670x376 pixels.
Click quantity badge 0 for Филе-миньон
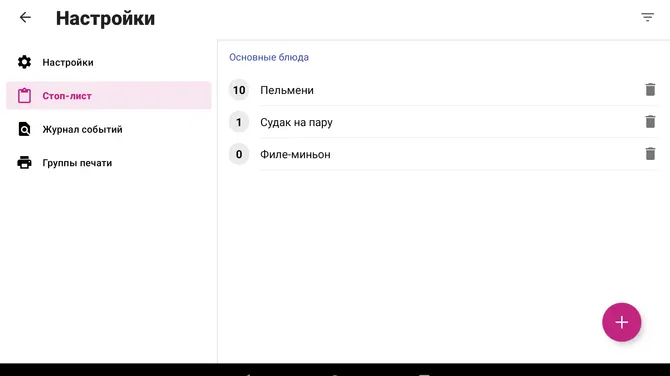pyautogui.click(x=239, y=154)
